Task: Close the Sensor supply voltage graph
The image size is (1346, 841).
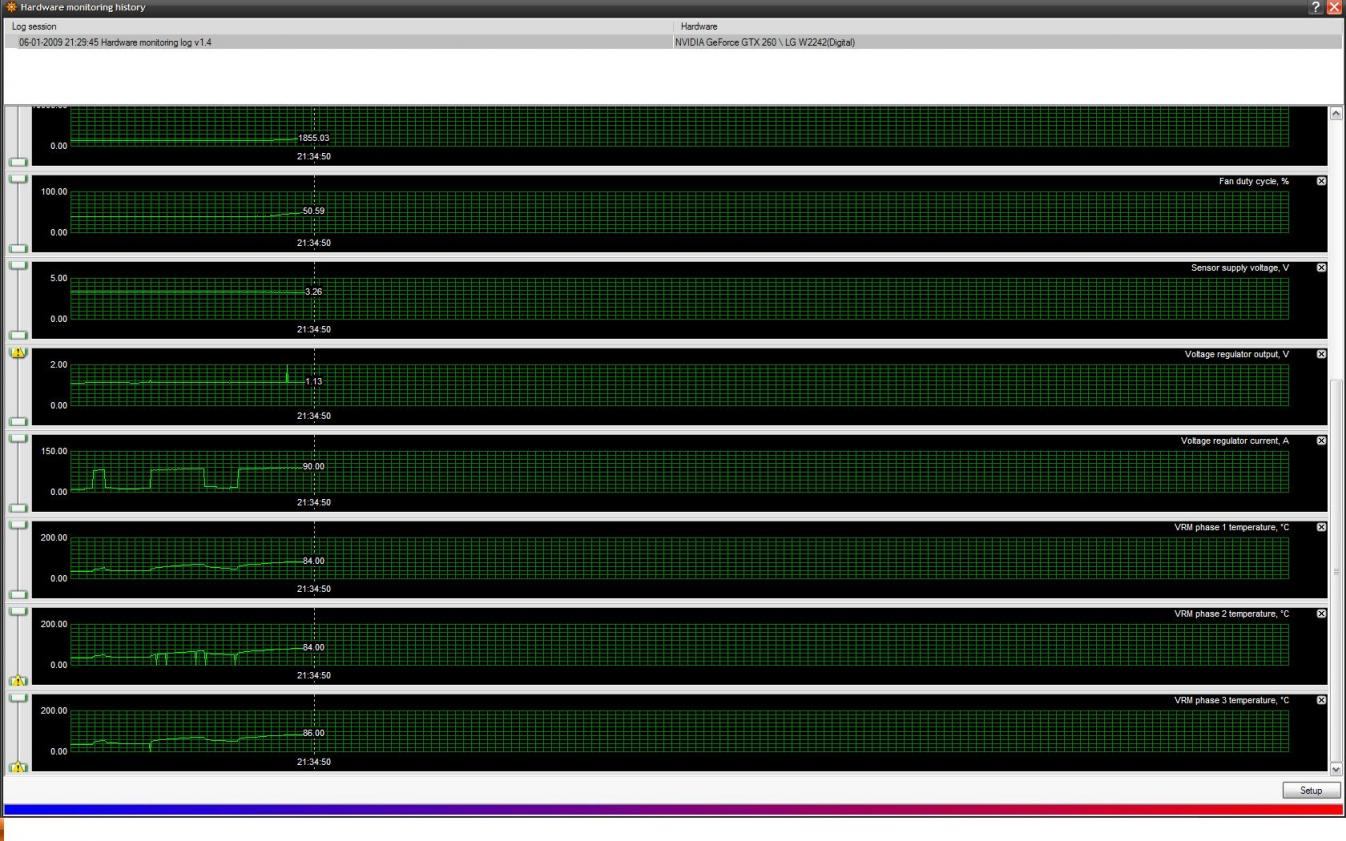Action: (x=1321, y=268)
